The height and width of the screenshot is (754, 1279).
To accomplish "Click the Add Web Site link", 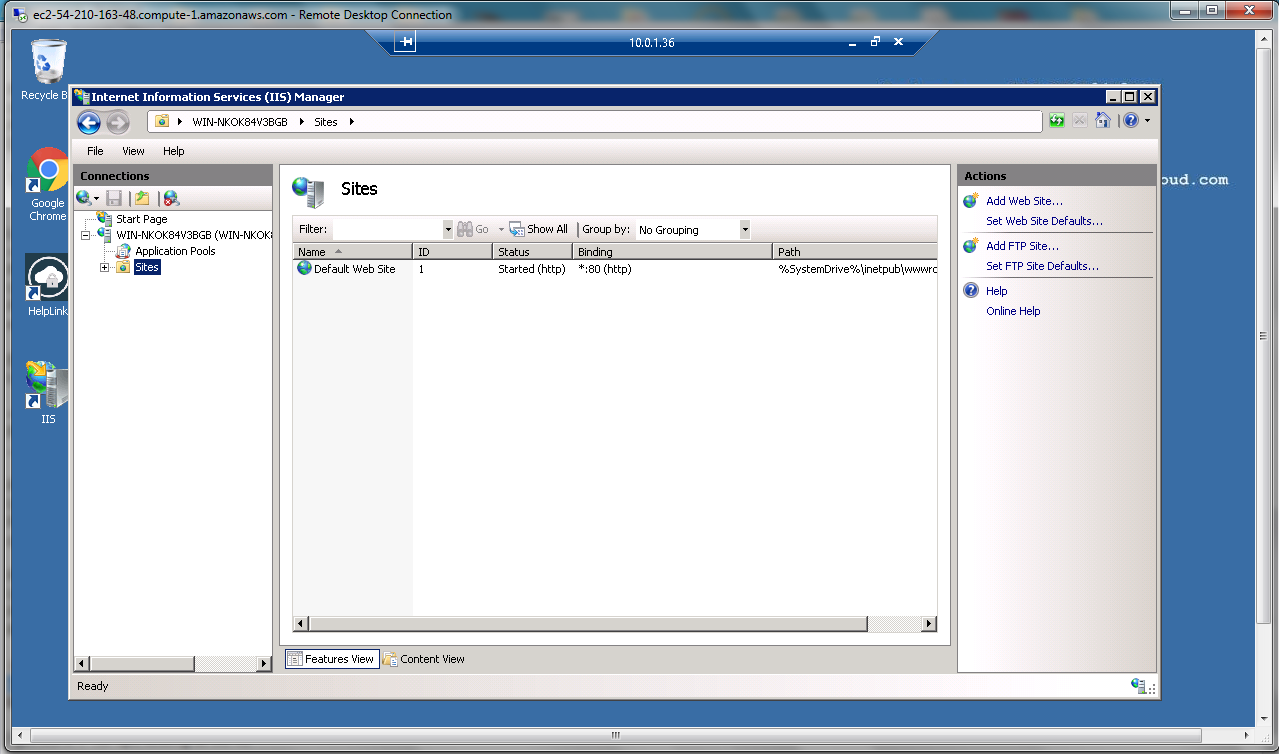I will pyautogui.click(x=1024, y=201).
